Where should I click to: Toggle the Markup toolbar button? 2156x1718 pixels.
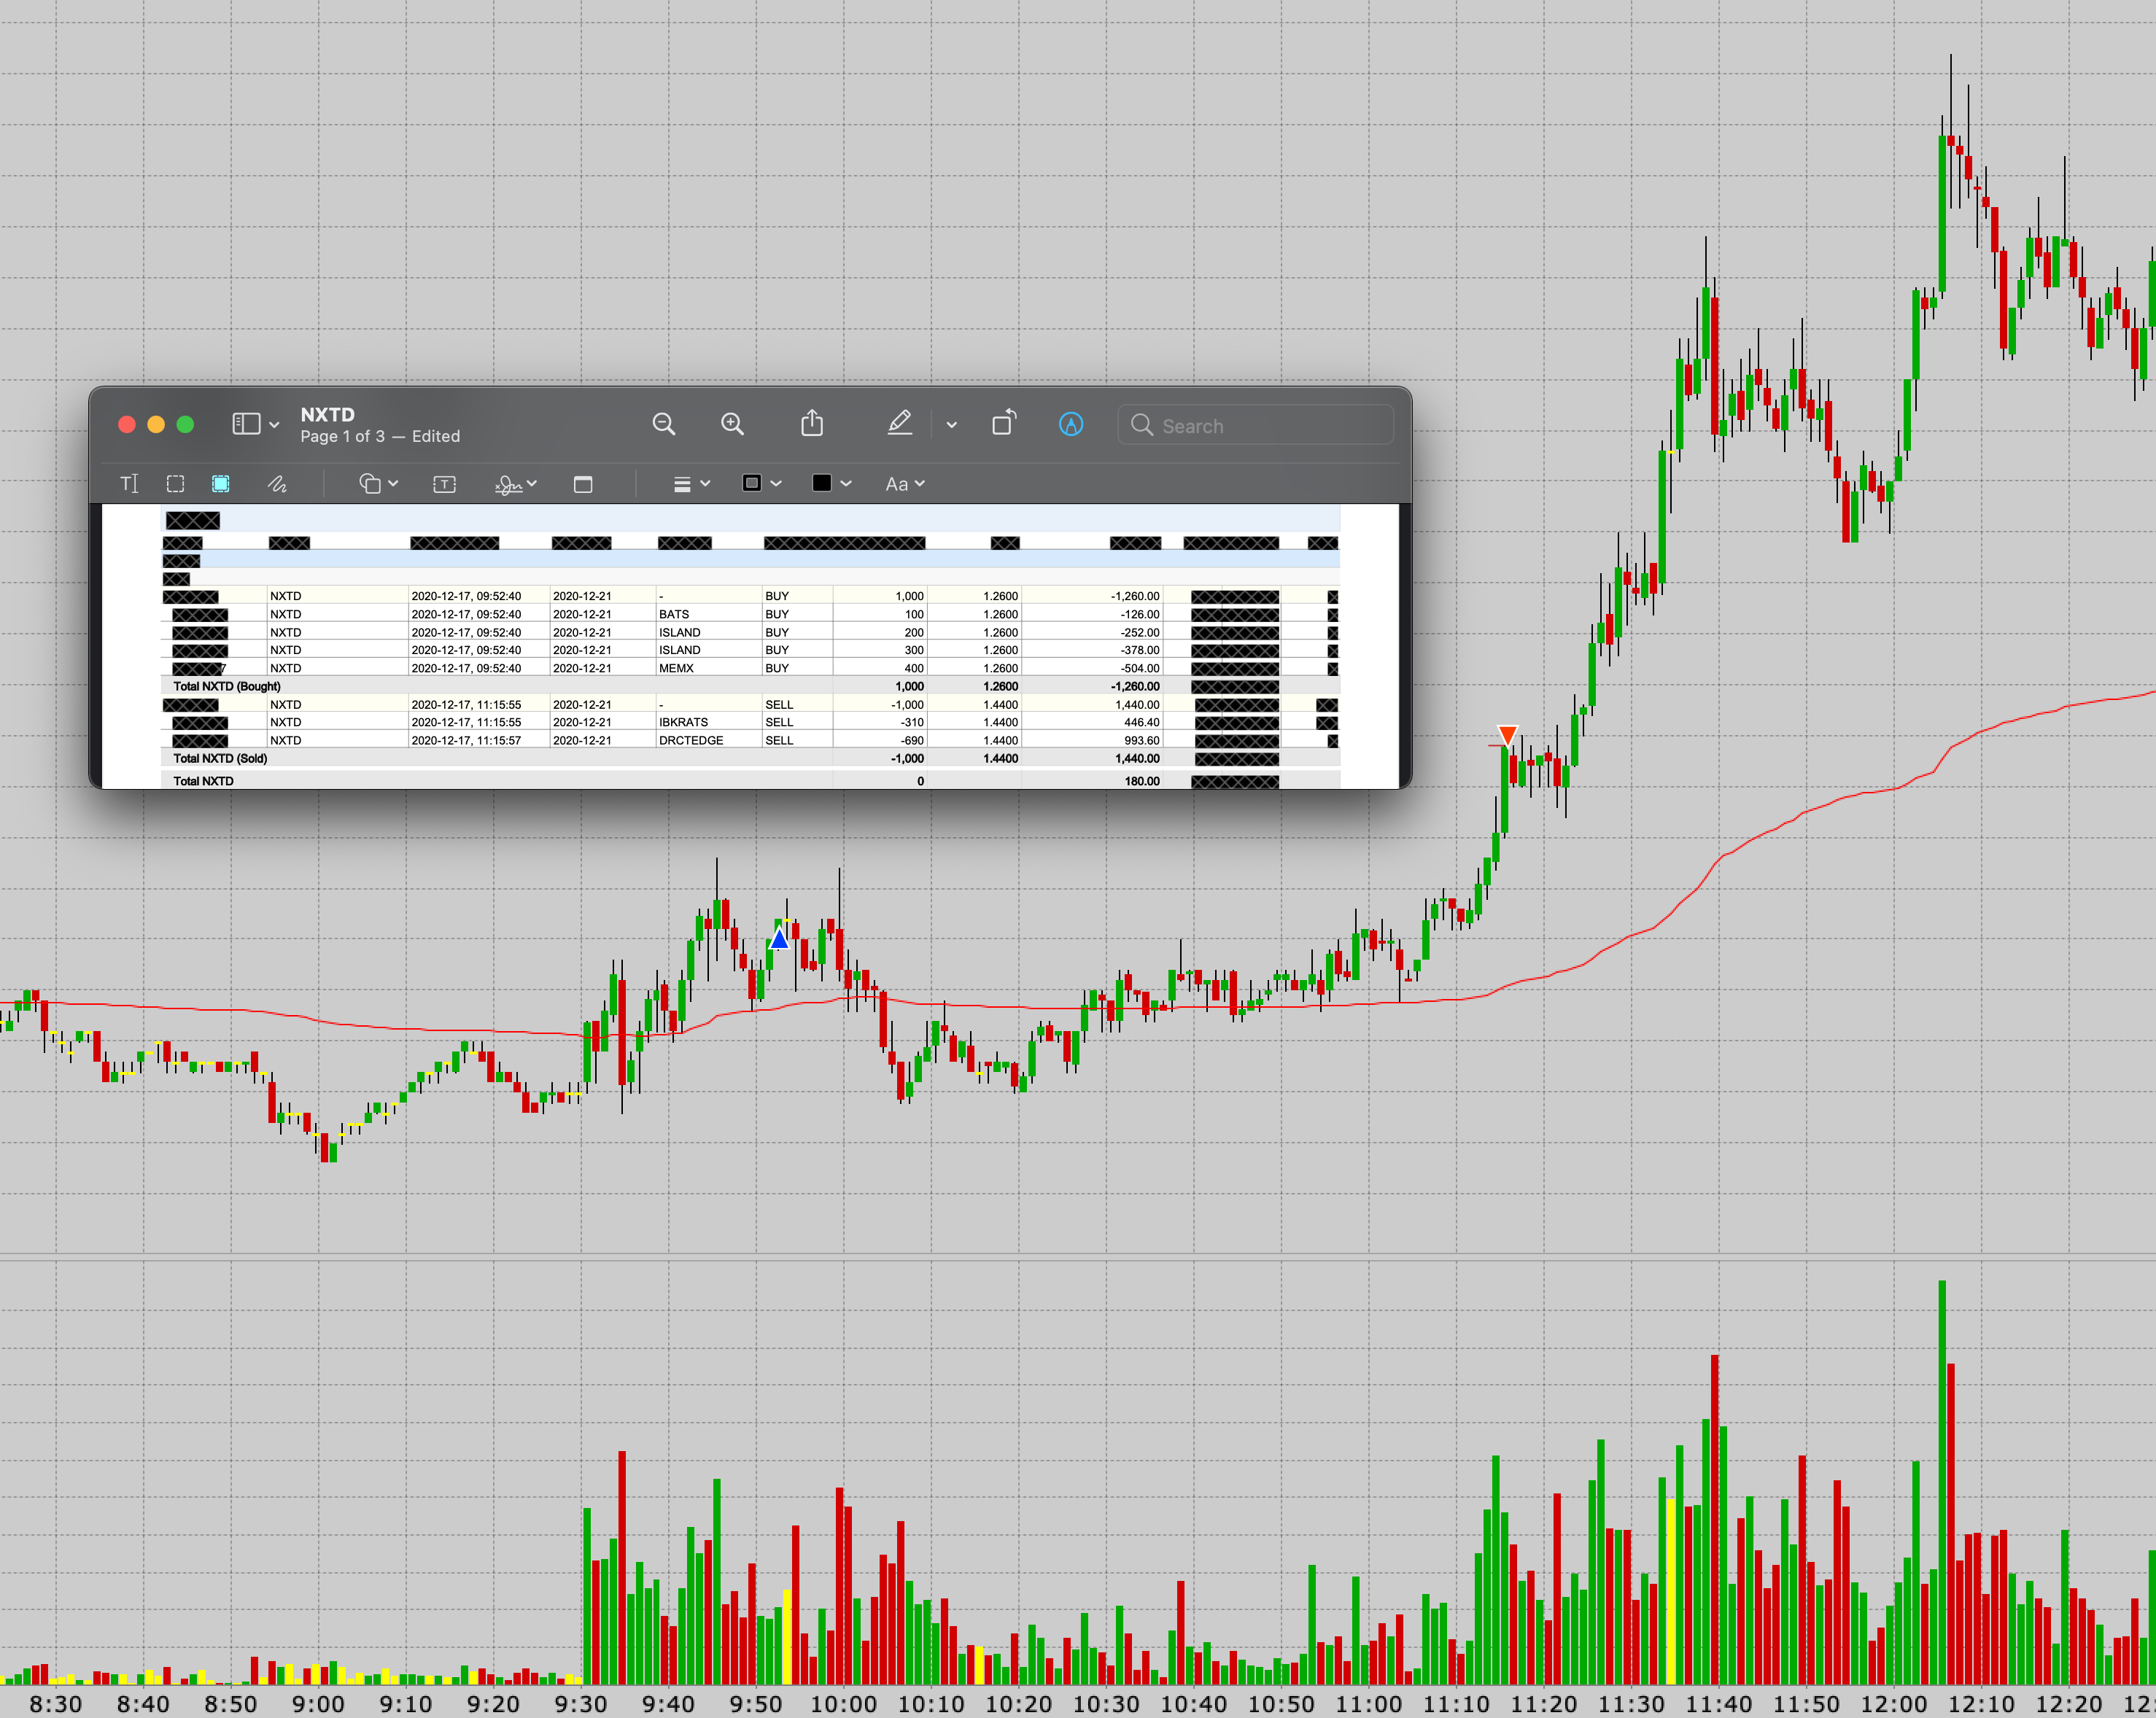click(1070, 424)
